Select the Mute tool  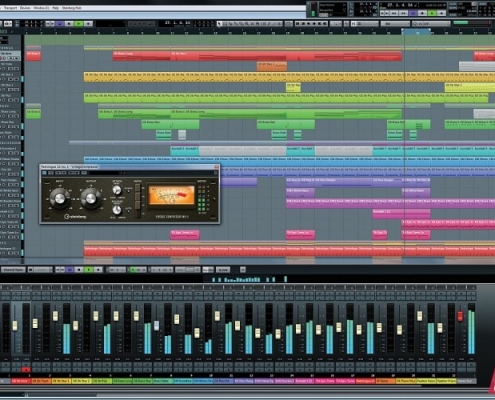pos(252,24)
